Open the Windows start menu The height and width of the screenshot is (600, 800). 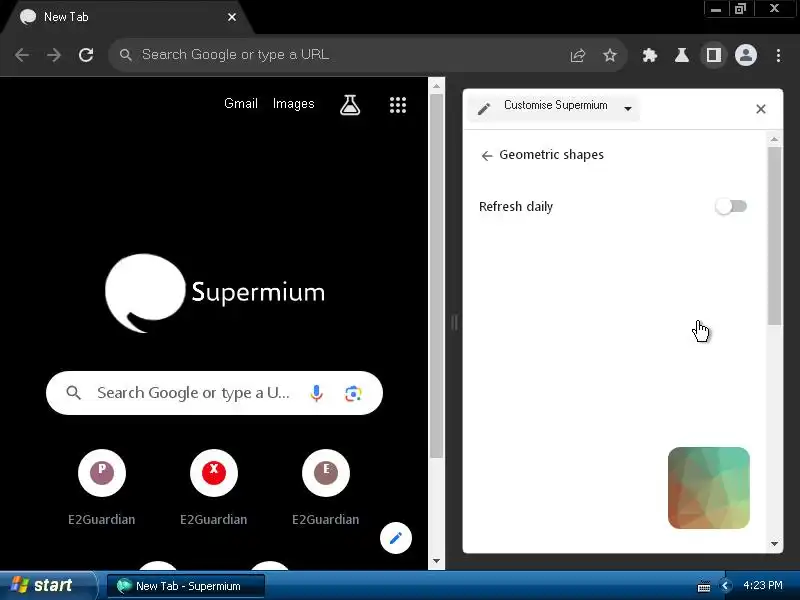pos(47,585)
